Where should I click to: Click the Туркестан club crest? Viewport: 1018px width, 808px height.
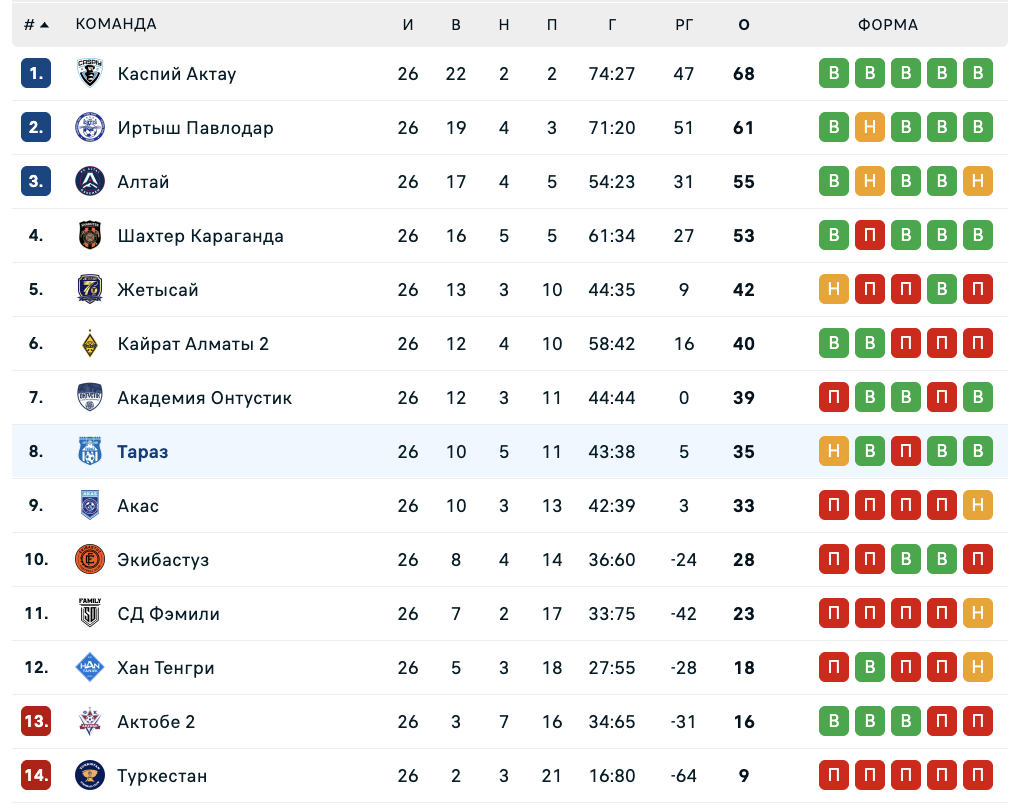click(x=90, y=776)
